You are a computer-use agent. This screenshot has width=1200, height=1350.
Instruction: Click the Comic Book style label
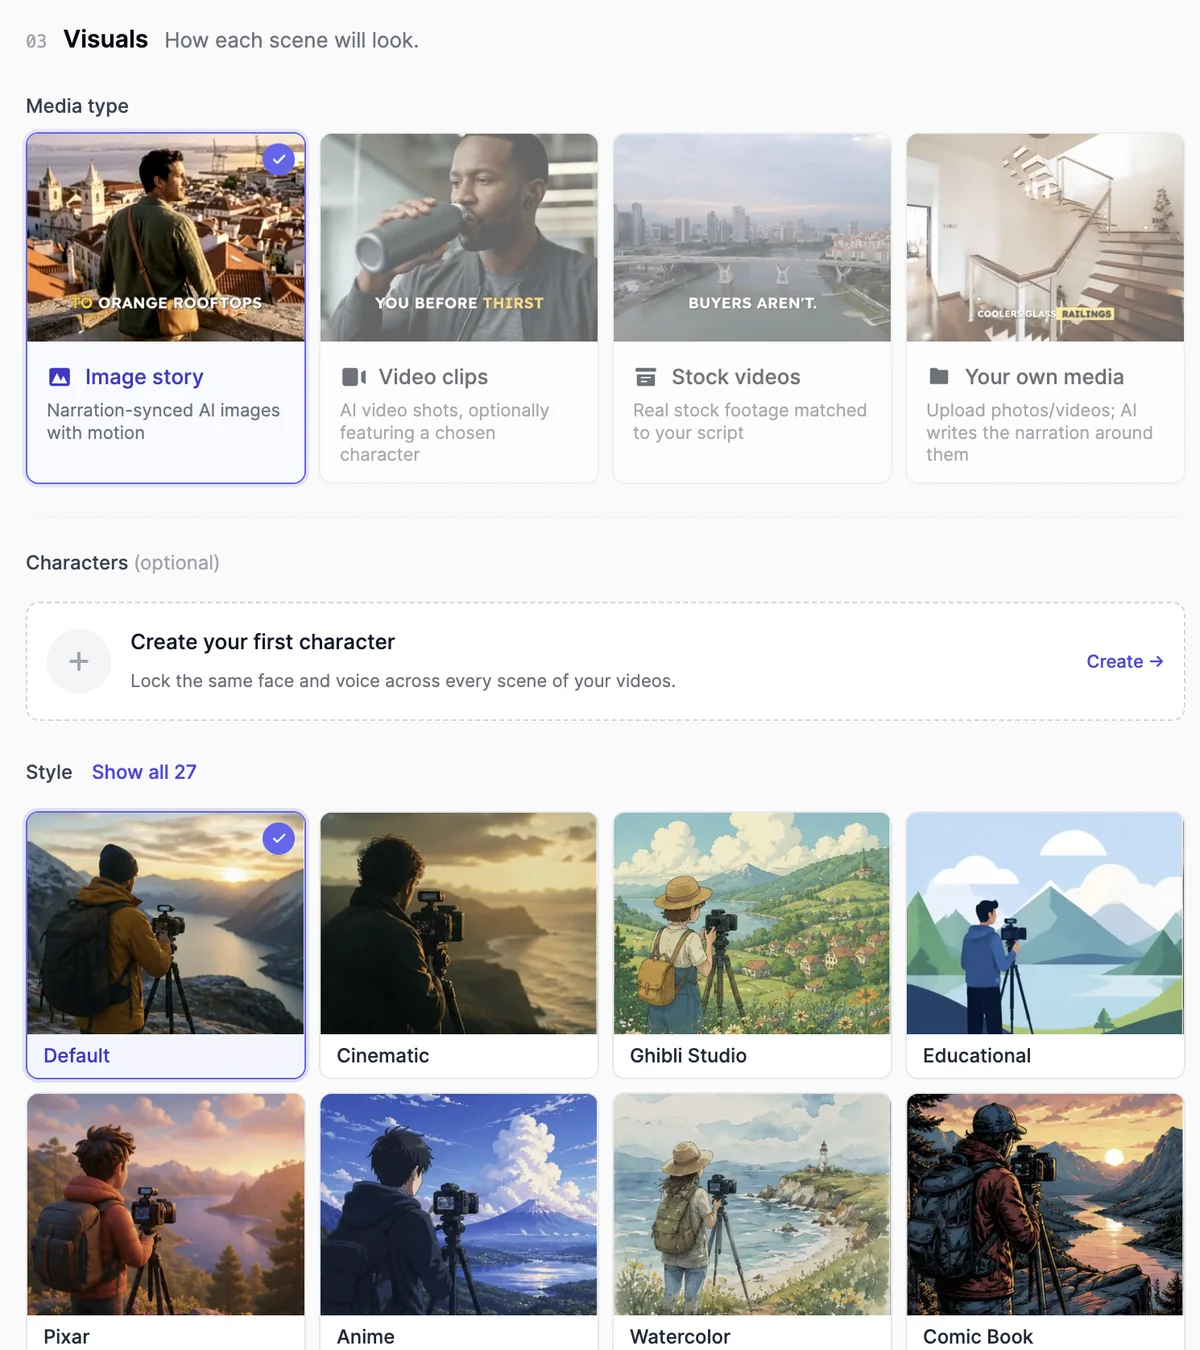978,1337
